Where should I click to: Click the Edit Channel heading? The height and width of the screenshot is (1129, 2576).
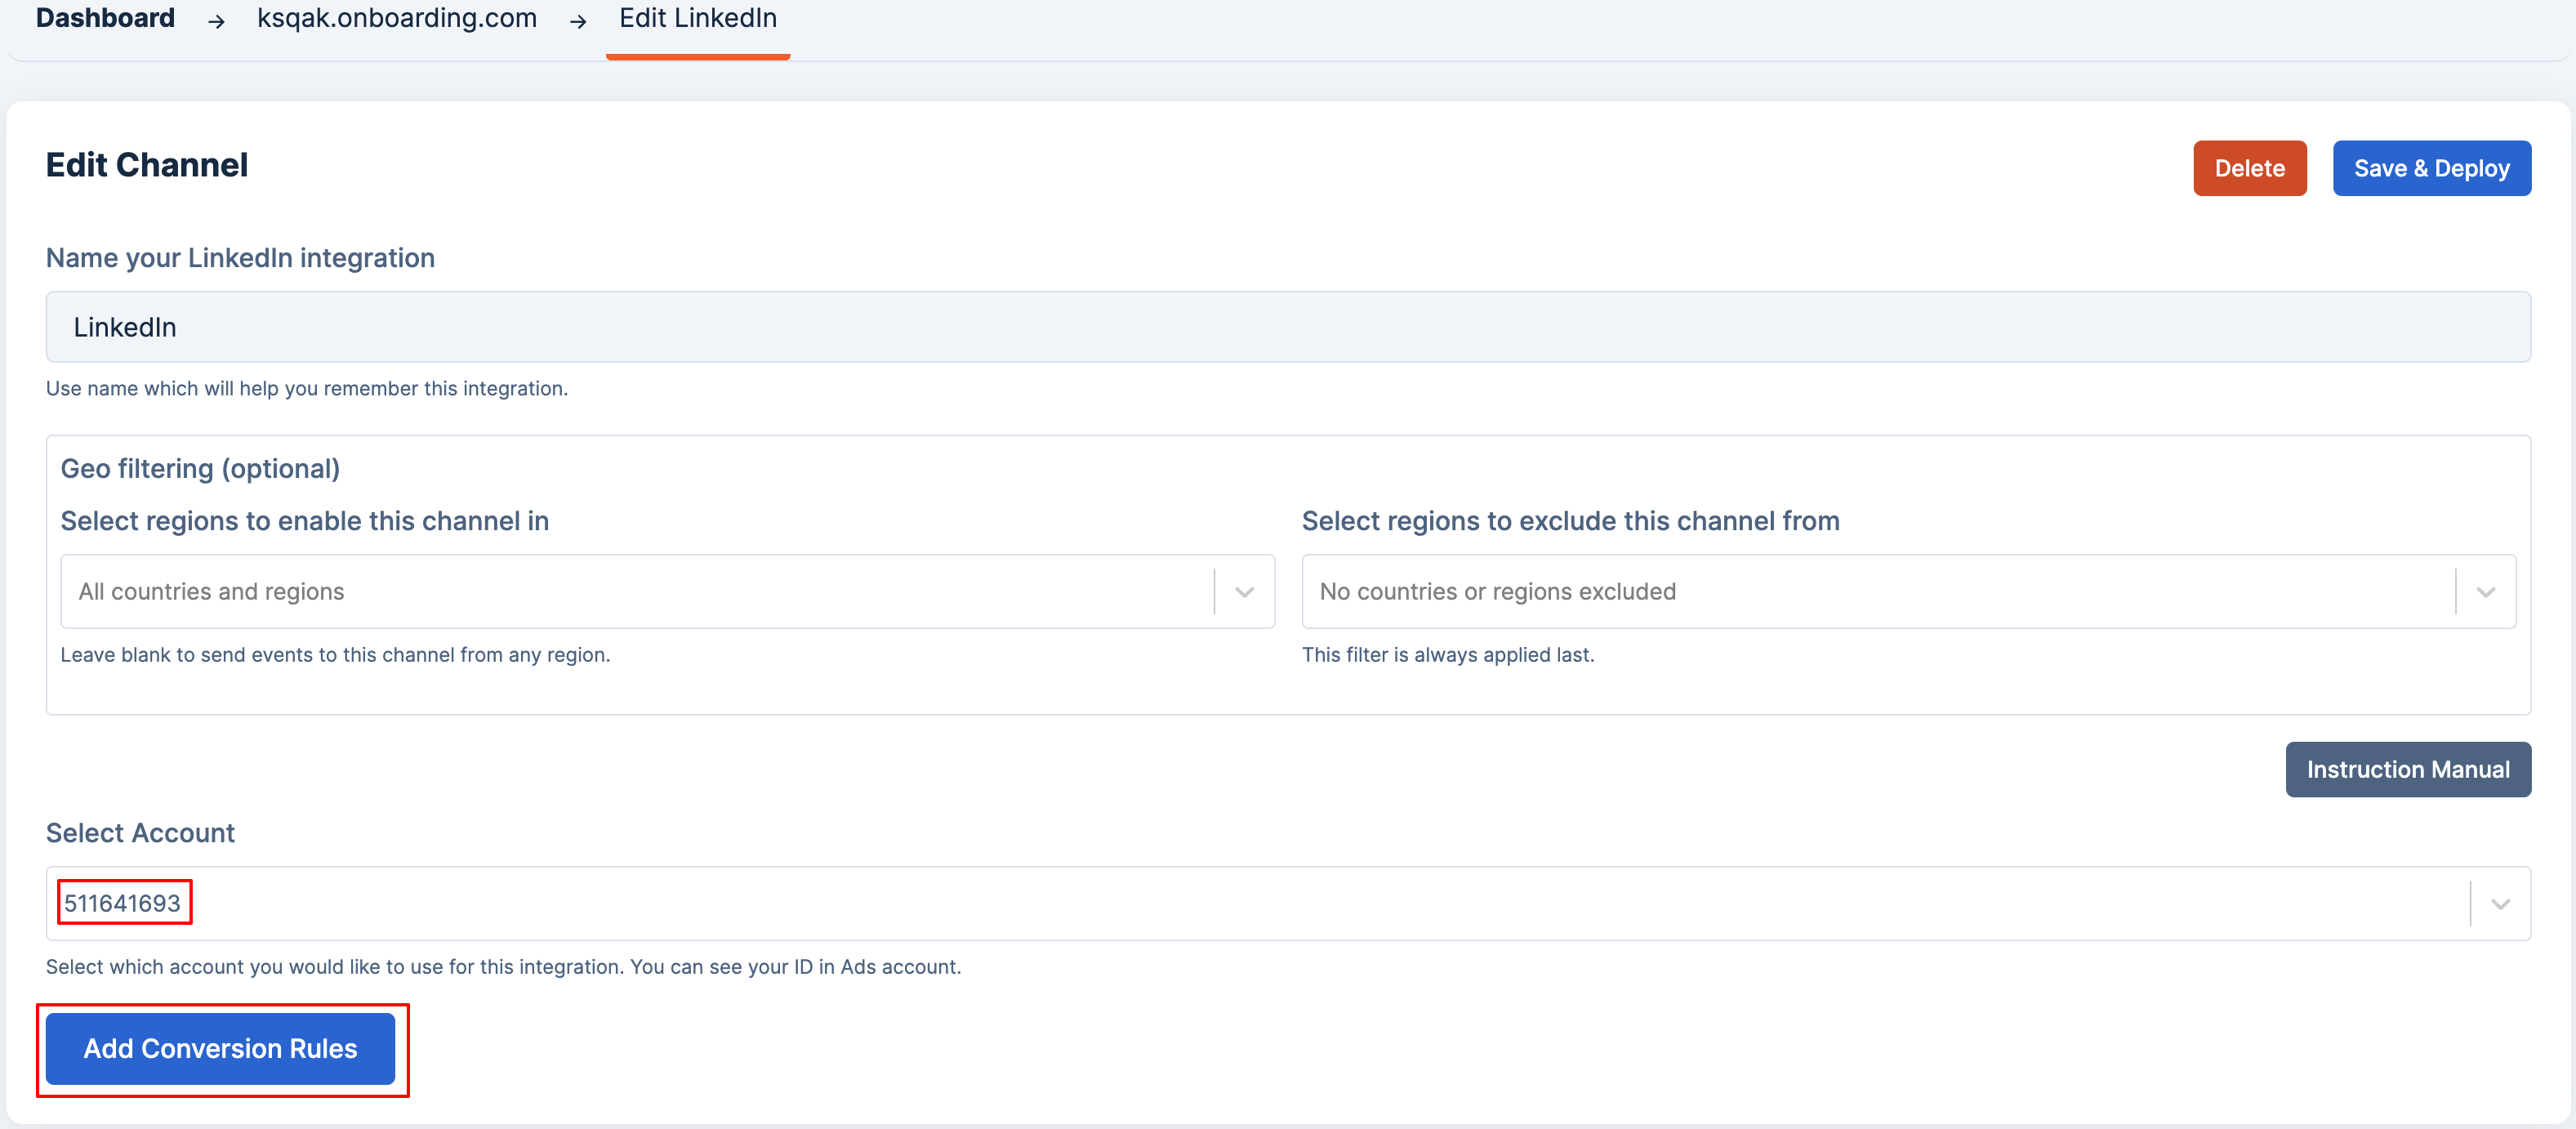click(147, 165)
